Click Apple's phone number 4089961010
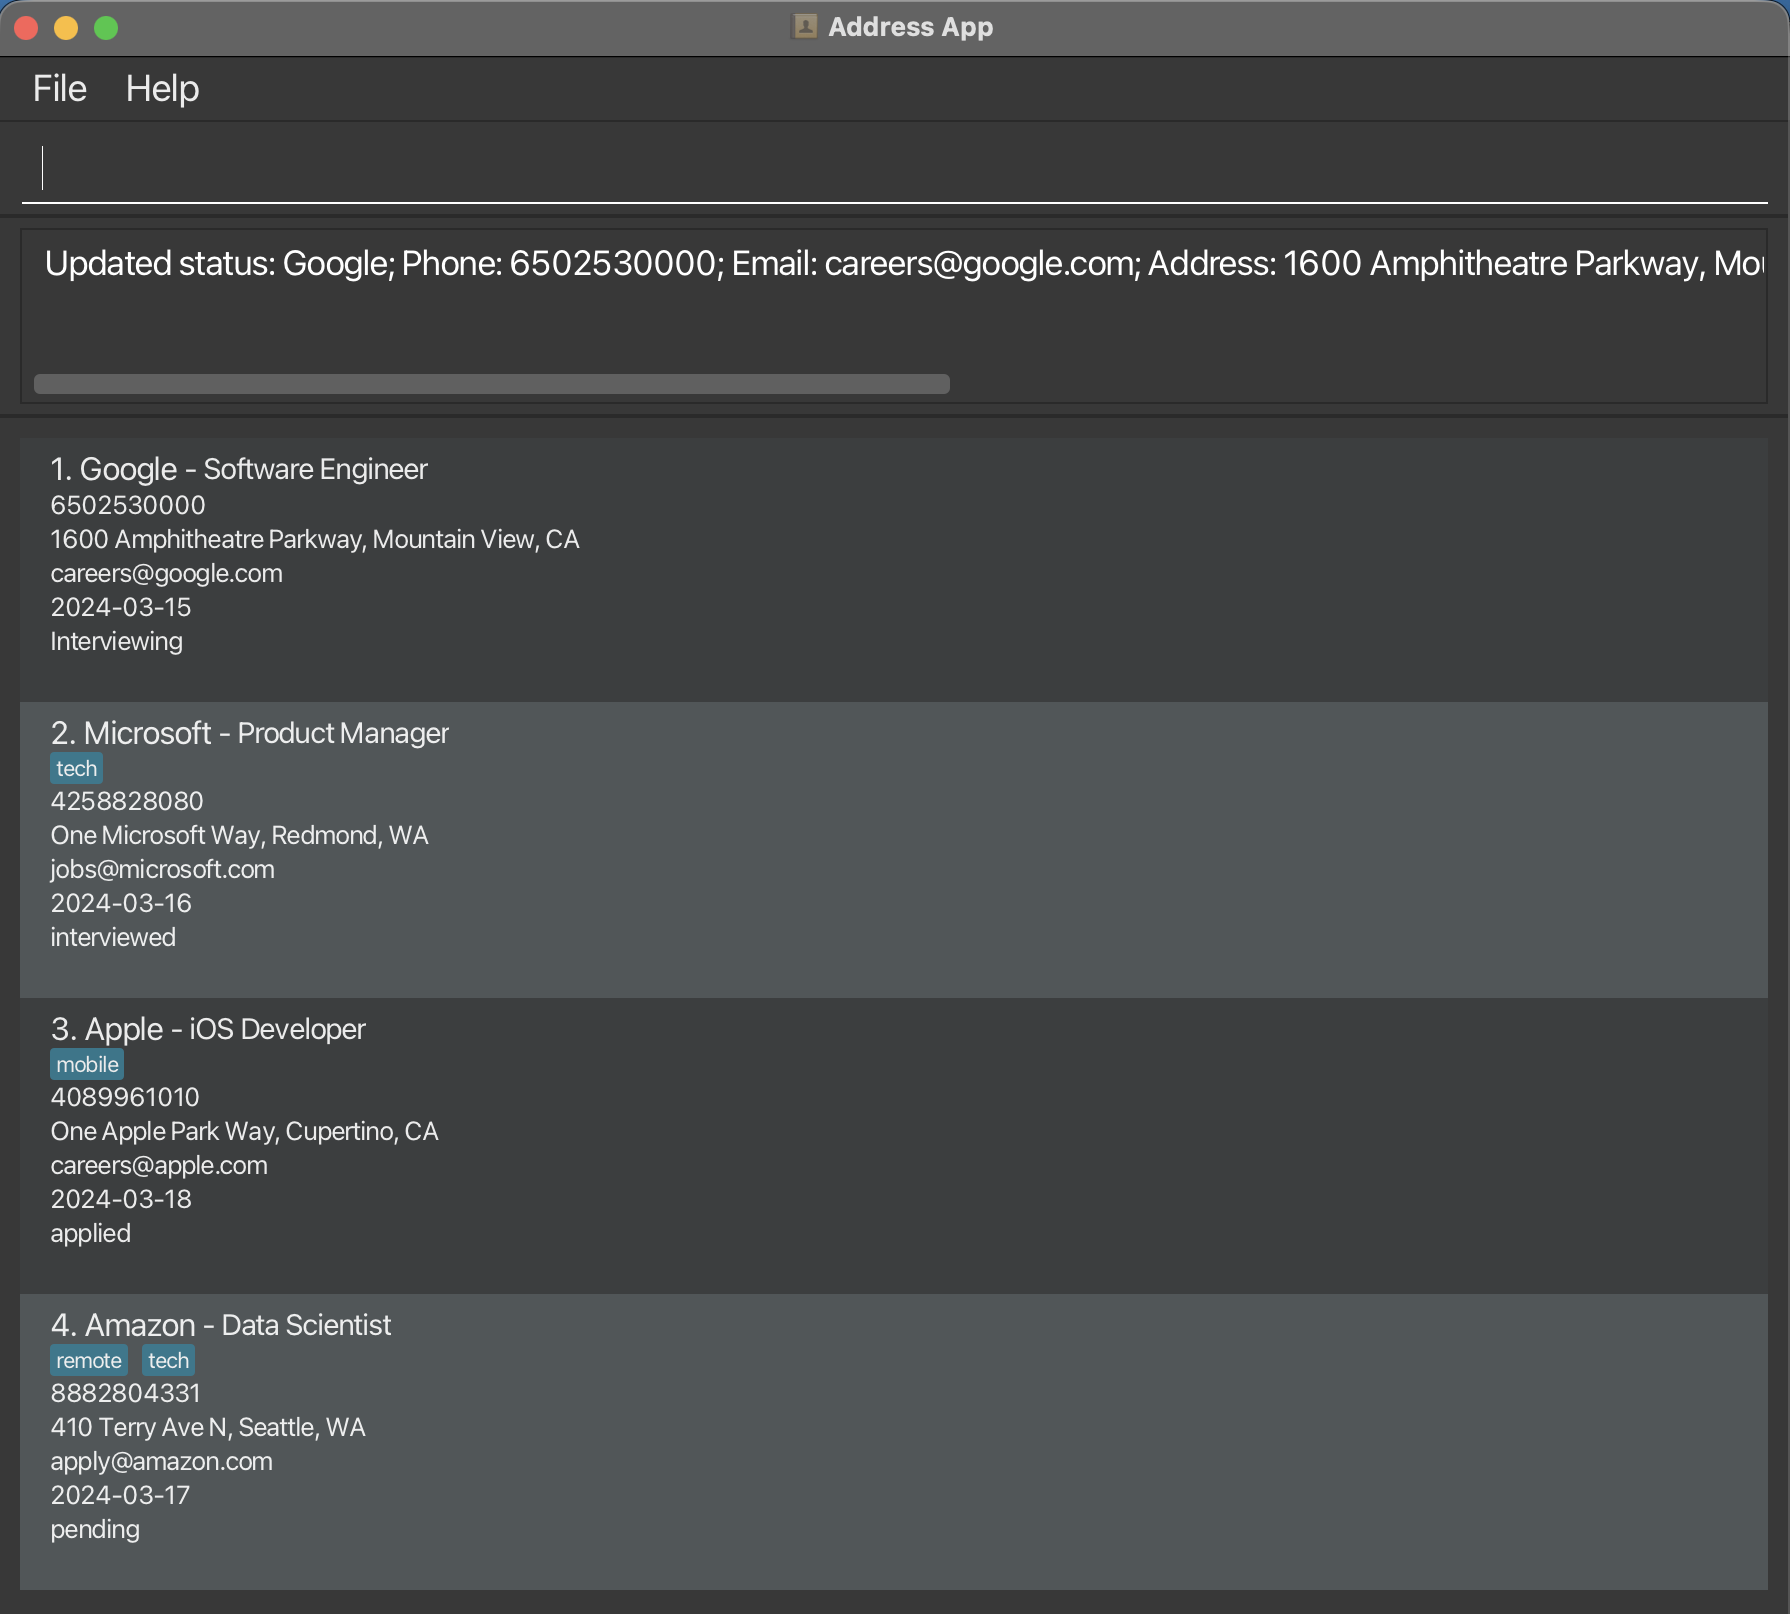 coord(125,1097)
